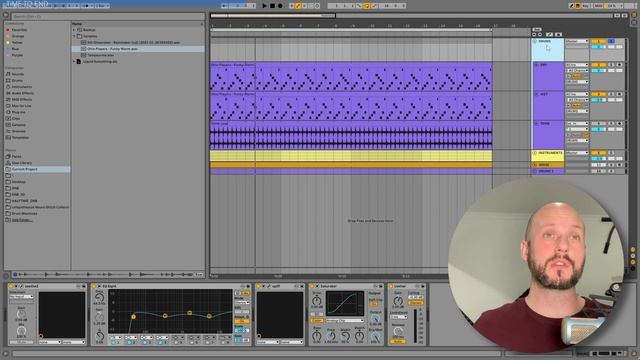Open the Clips browser category
The height and width of the screenshot is (360, 640).
16,118
